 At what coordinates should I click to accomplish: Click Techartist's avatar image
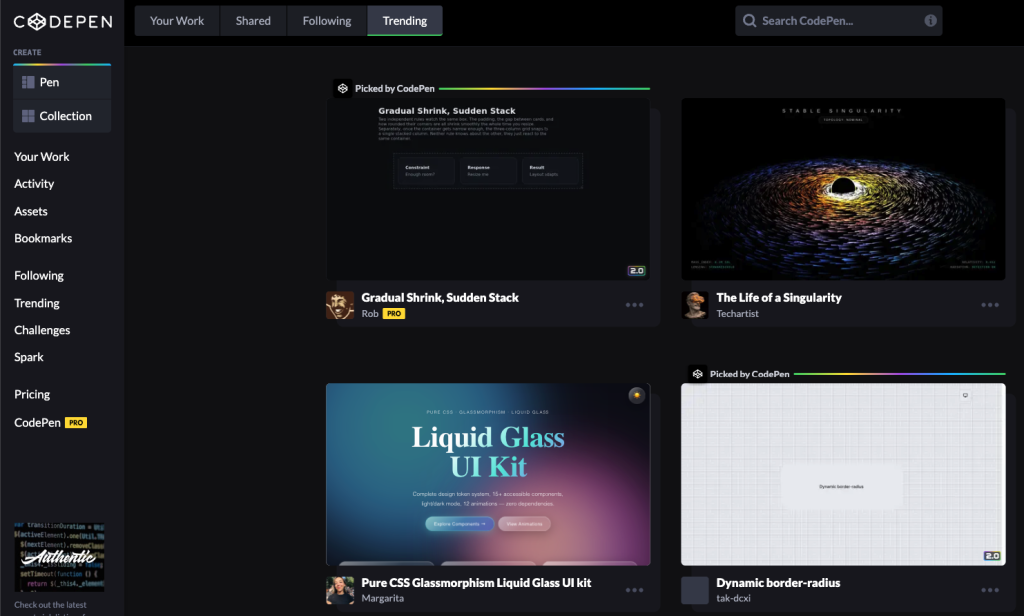pyautogui.click(x=695, y=305)
